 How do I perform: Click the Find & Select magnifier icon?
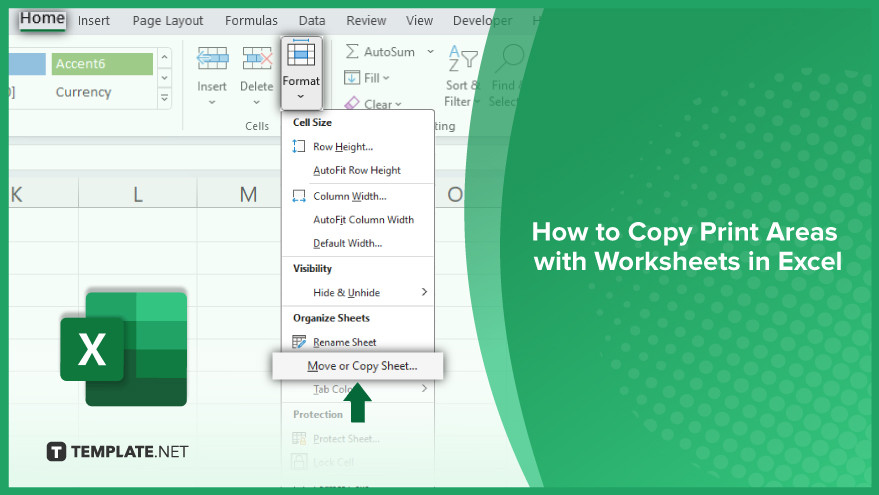[510, 58]
